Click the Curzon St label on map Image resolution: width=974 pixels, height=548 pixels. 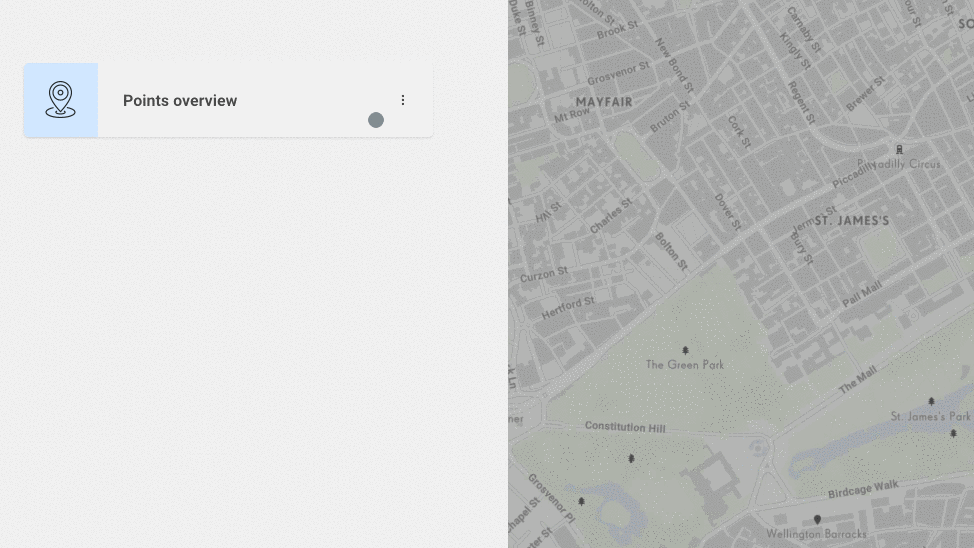[544, 274]
